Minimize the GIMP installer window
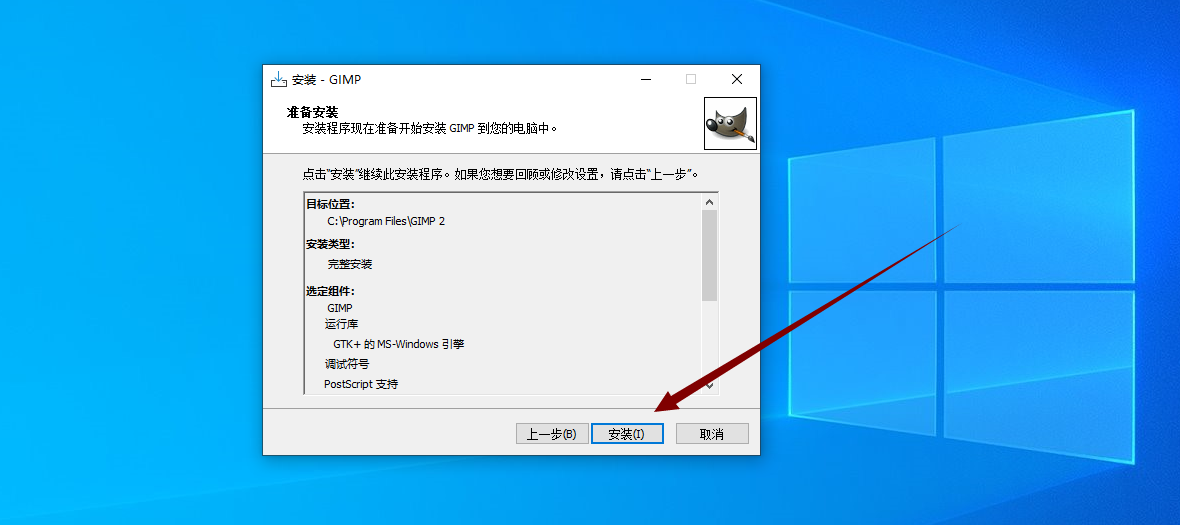1180x525 pixels. [646, 79]
